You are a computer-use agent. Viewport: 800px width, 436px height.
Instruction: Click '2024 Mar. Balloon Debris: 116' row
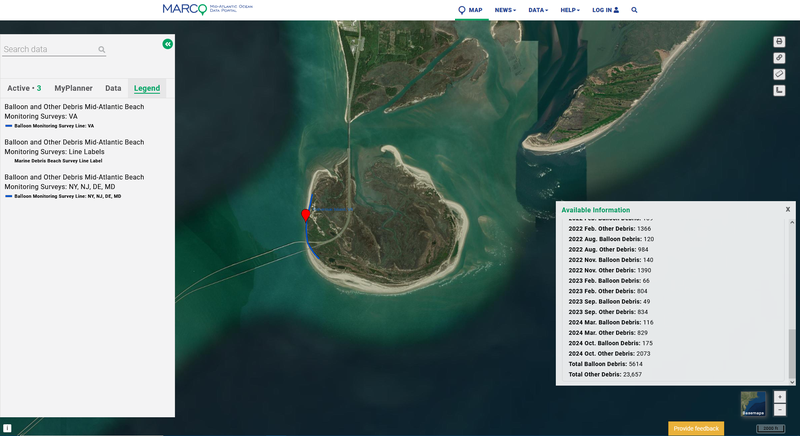tap(611, 322)
